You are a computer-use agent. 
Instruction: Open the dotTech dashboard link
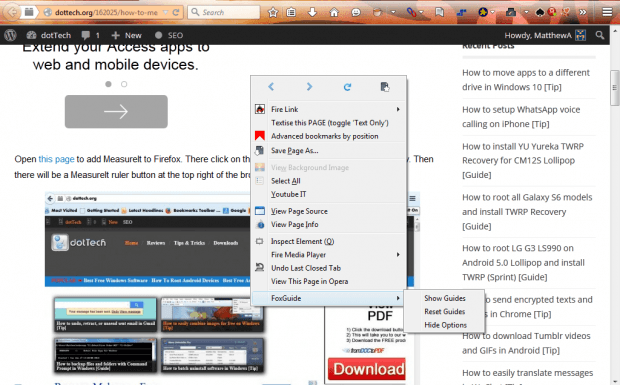click(49, 35)
